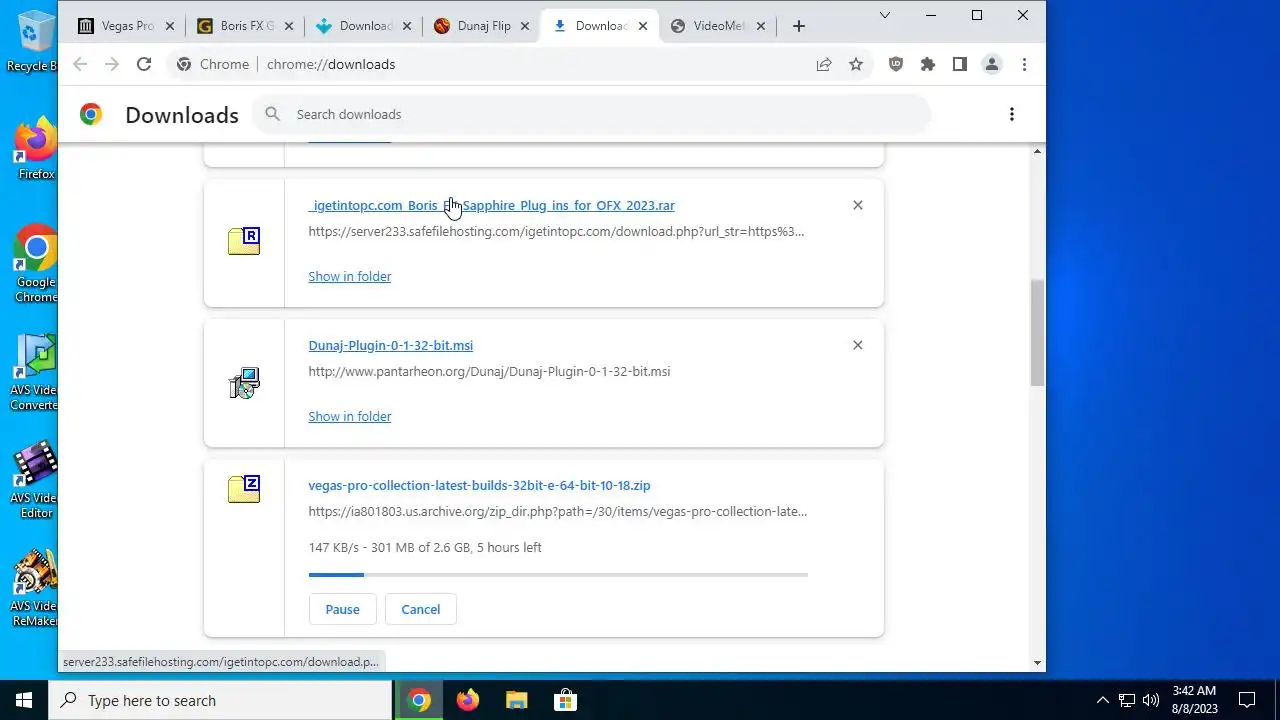Click the MSI installer file icon

(244, 383)
